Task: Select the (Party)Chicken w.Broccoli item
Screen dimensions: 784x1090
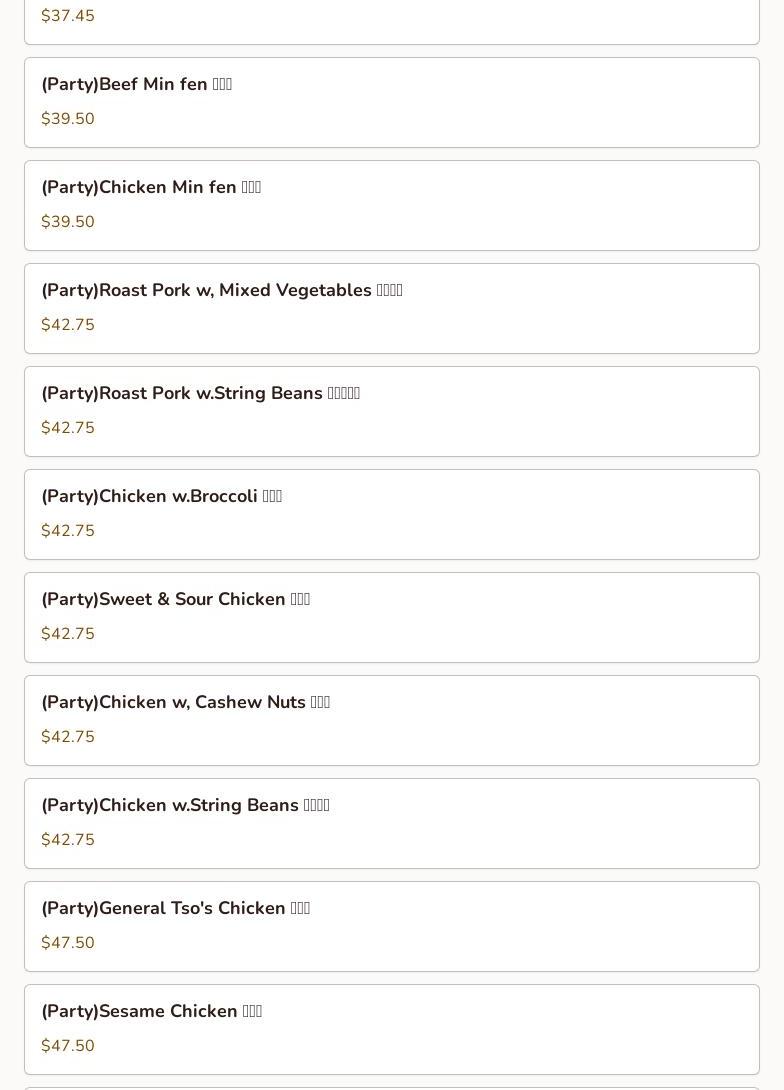Action: [161, 497]
